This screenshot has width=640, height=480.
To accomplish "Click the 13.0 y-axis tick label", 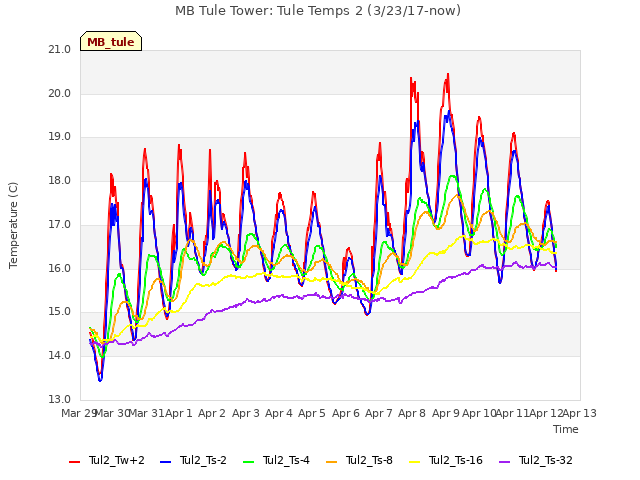I will [x=60, y=399].
